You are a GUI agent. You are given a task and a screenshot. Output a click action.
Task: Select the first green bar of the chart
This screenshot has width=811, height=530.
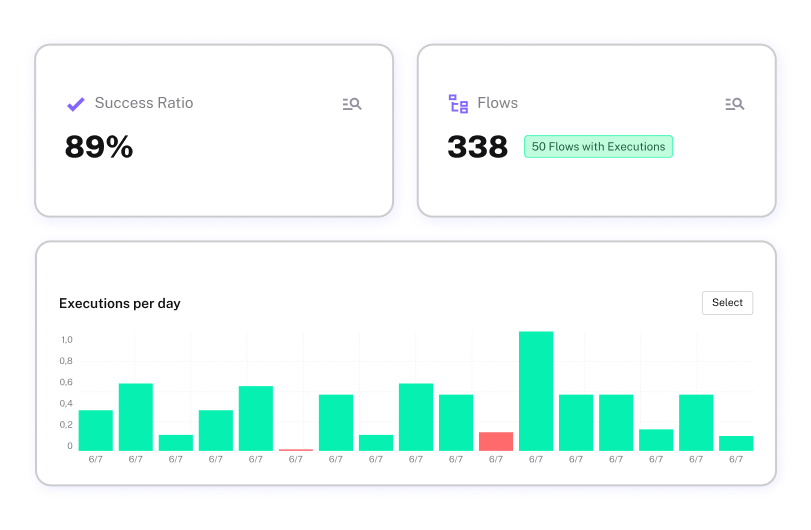point(96,430)
